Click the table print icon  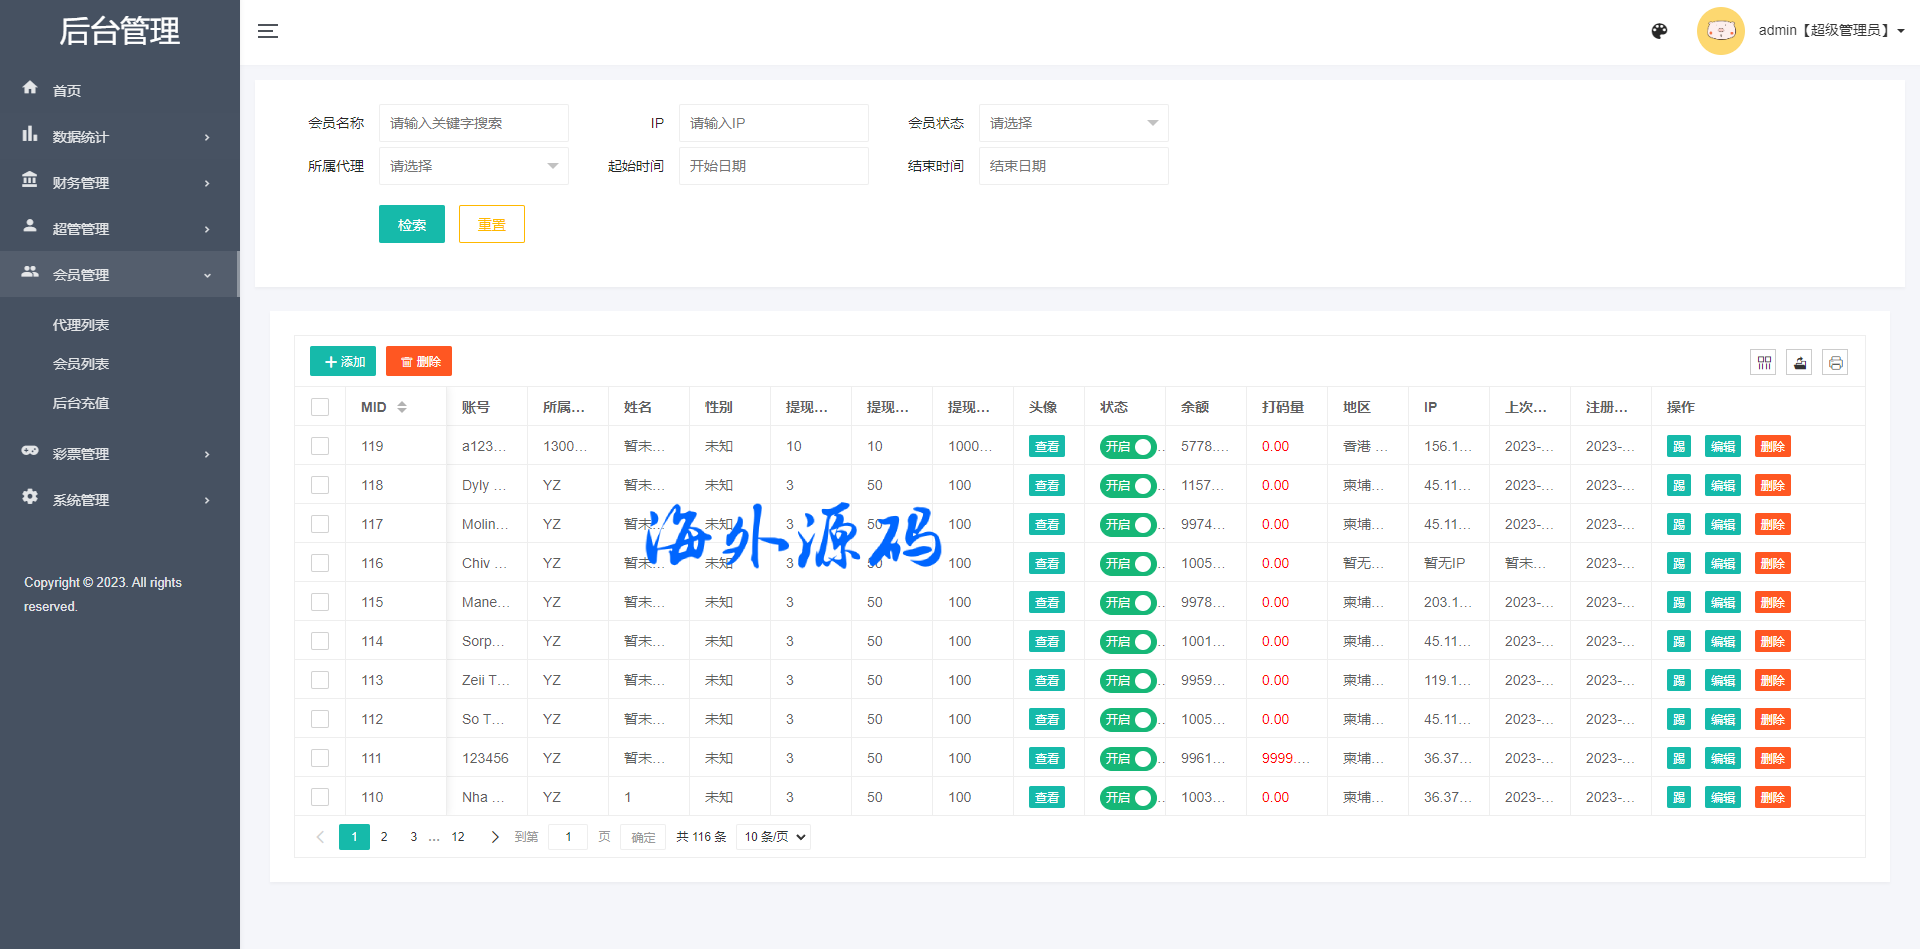coord(1835,362)
